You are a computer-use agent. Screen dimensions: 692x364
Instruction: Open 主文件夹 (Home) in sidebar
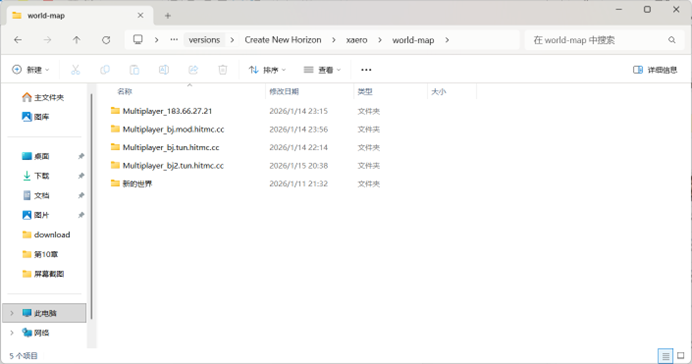point(43,97)
